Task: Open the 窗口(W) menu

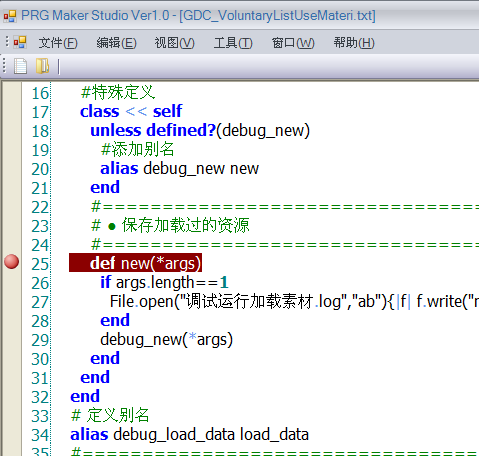Action: coord(293,43)
